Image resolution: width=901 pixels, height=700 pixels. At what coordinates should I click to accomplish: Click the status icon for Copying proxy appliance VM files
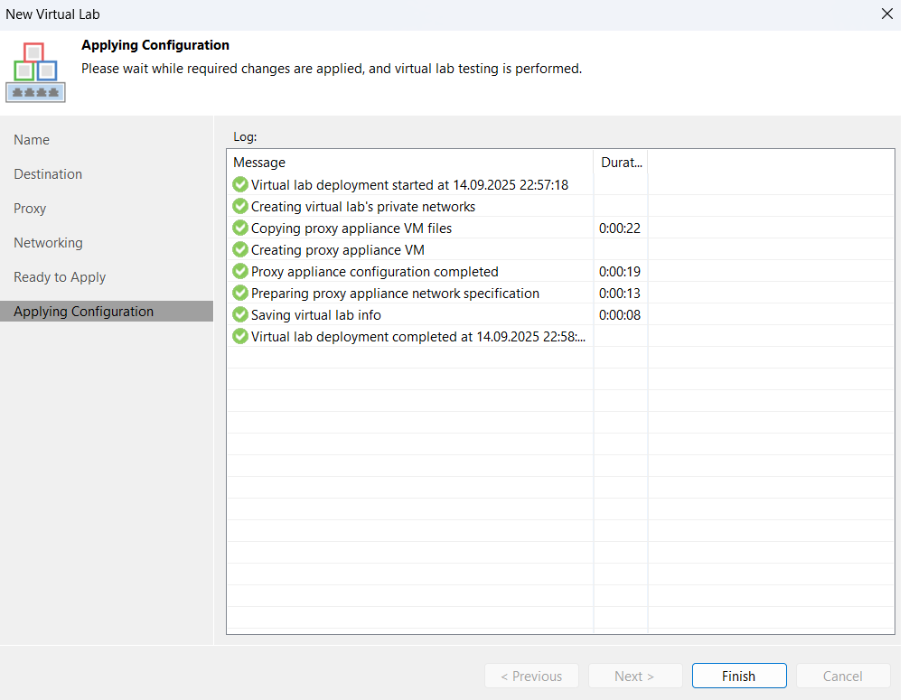tap(240, 228)
